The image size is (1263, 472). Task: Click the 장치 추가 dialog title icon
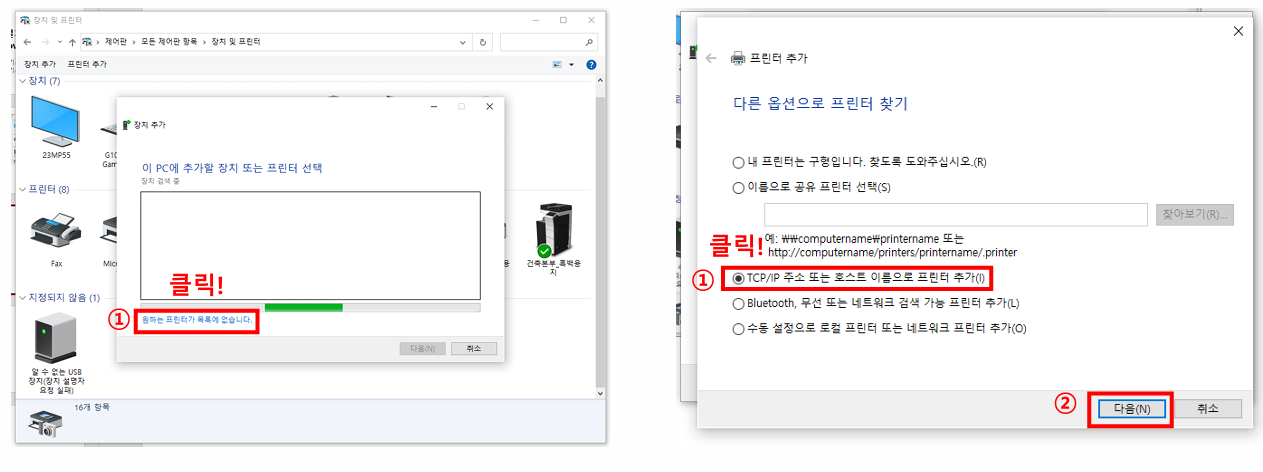(x=126, y=125)
